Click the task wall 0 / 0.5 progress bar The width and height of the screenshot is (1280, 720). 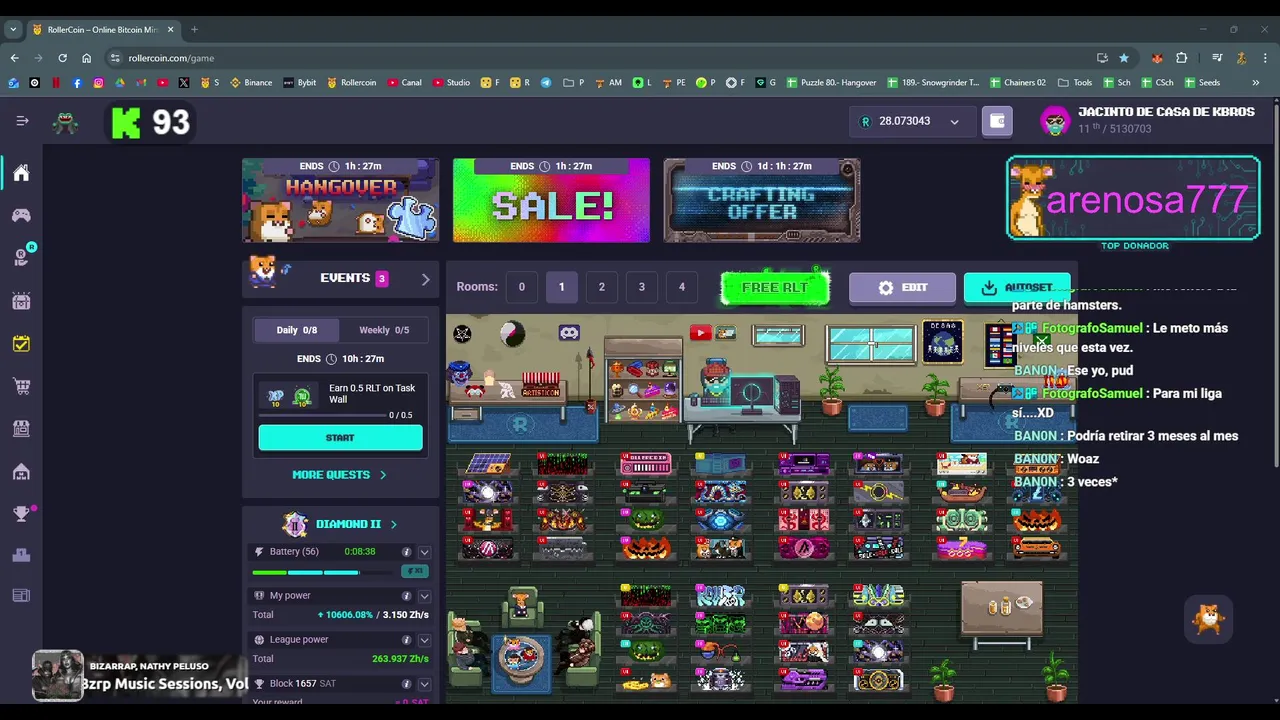pos(322,415)
